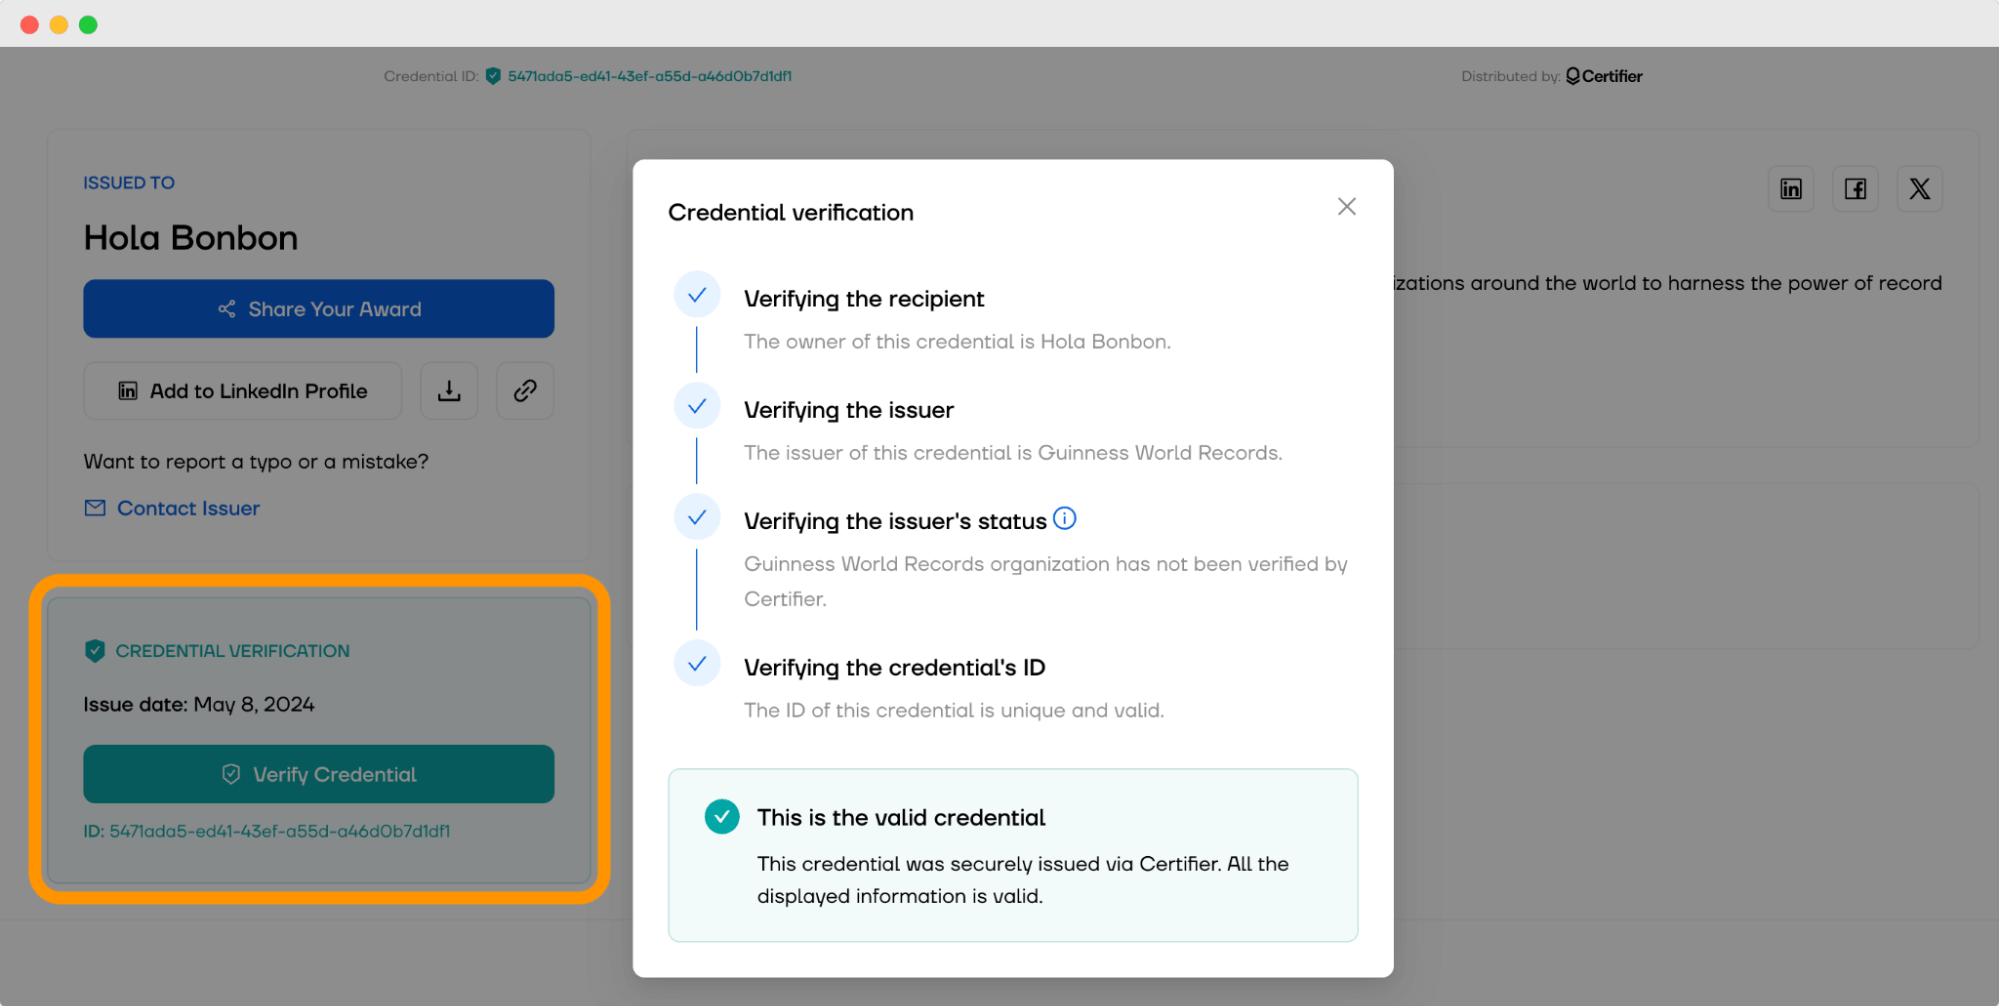Click the Share Your Award button
Image resolution: width=1999 pixels, height=1007 pixels.
pos(318,309)
